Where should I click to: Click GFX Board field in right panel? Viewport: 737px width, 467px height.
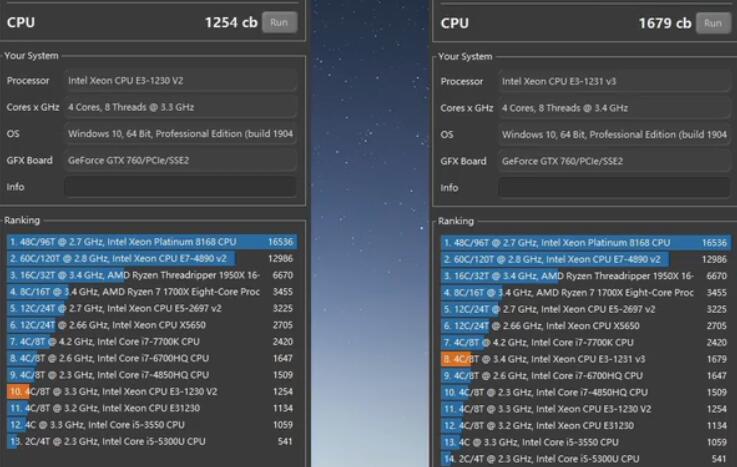click(x=614, y=161)
